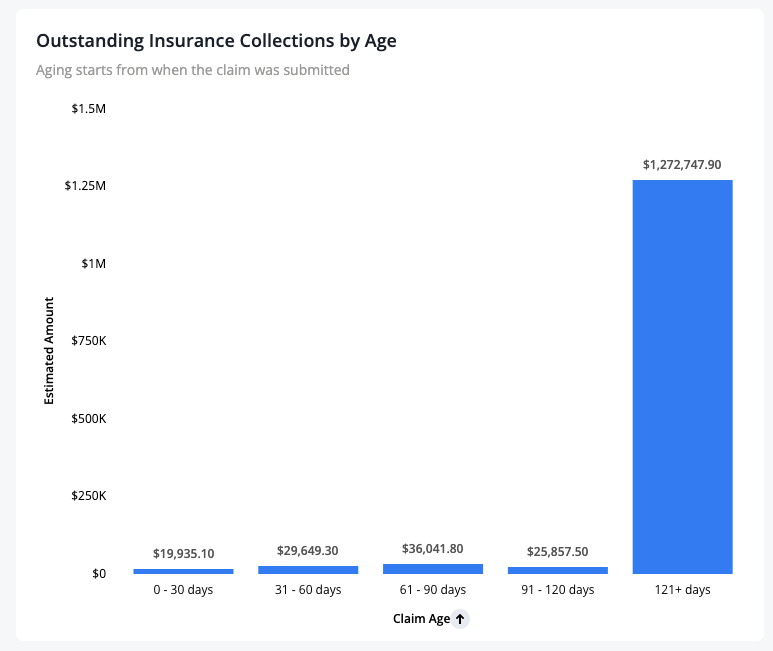This screenshot has height=651, width=773.
Task: Click the $29,649.30 value label
Action: [x=308, y=550]
